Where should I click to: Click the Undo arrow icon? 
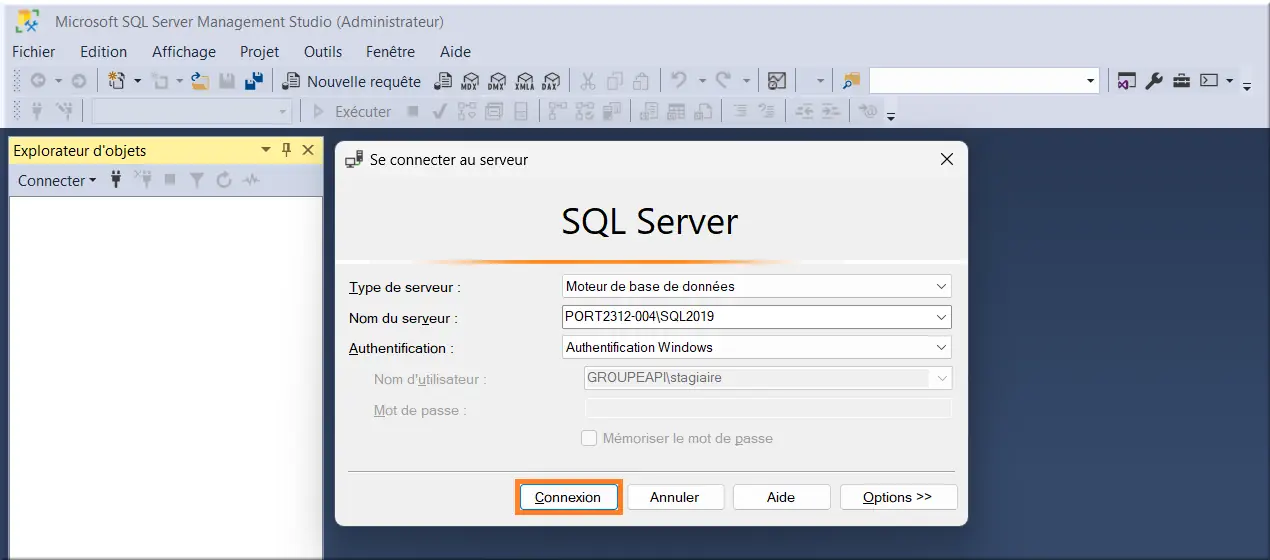(x=679, y=81)
